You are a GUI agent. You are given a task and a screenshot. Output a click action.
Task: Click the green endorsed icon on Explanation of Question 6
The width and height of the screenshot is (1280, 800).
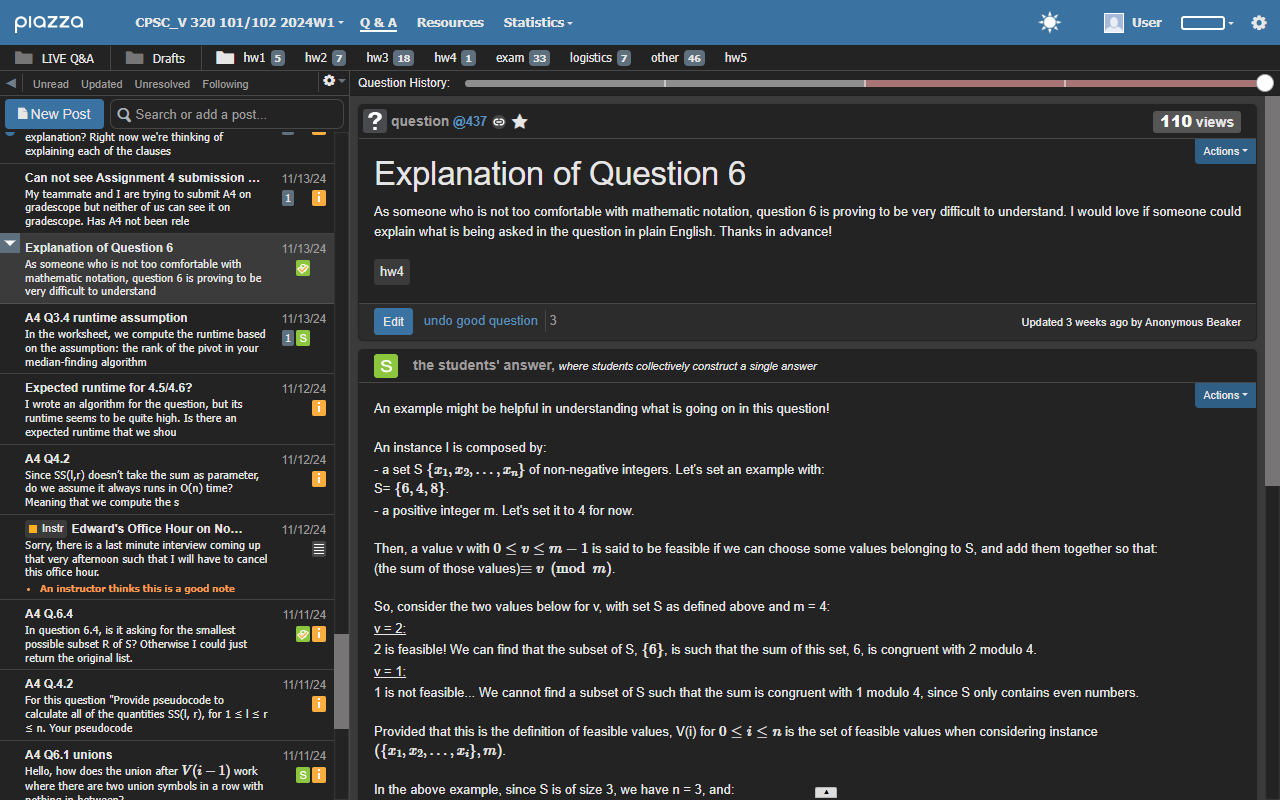[x=303, y=268]
